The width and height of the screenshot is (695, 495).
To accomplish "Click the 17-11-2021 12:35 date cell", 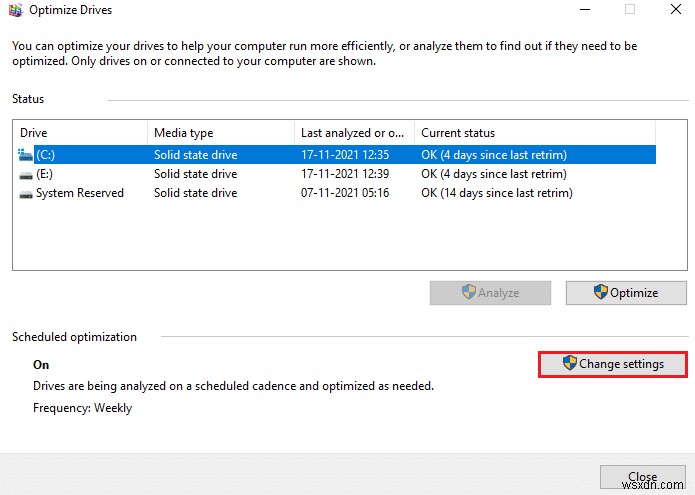I will (x=345, y=155).
